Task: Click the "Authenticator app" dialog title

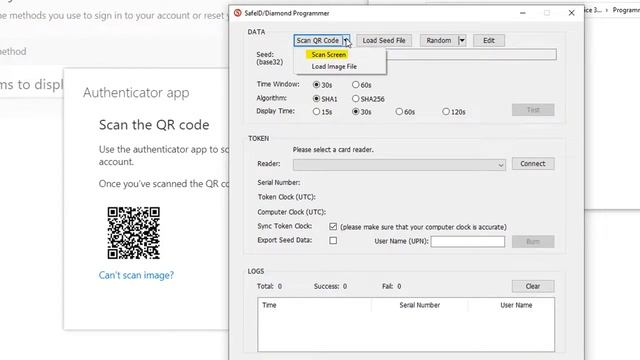Action: pos(136,93)
